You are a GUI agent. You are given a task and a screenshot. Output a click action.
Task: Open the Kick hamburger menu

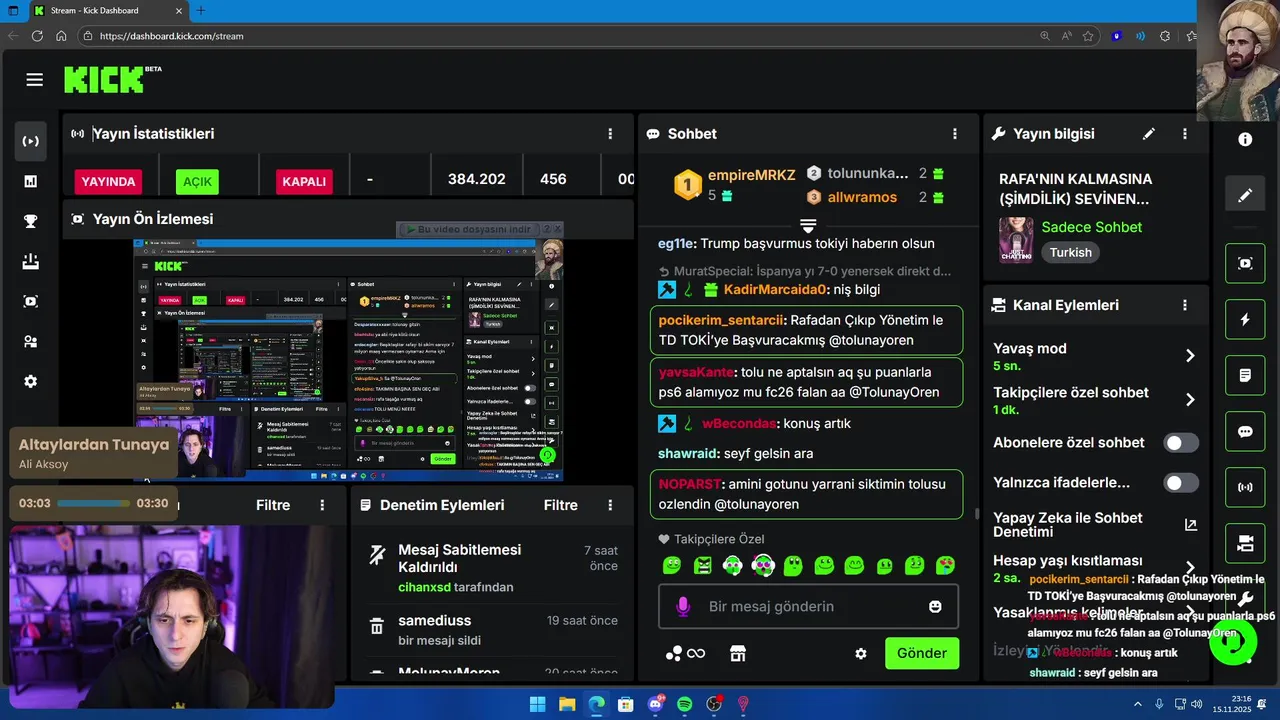click(x=35, y=80)
